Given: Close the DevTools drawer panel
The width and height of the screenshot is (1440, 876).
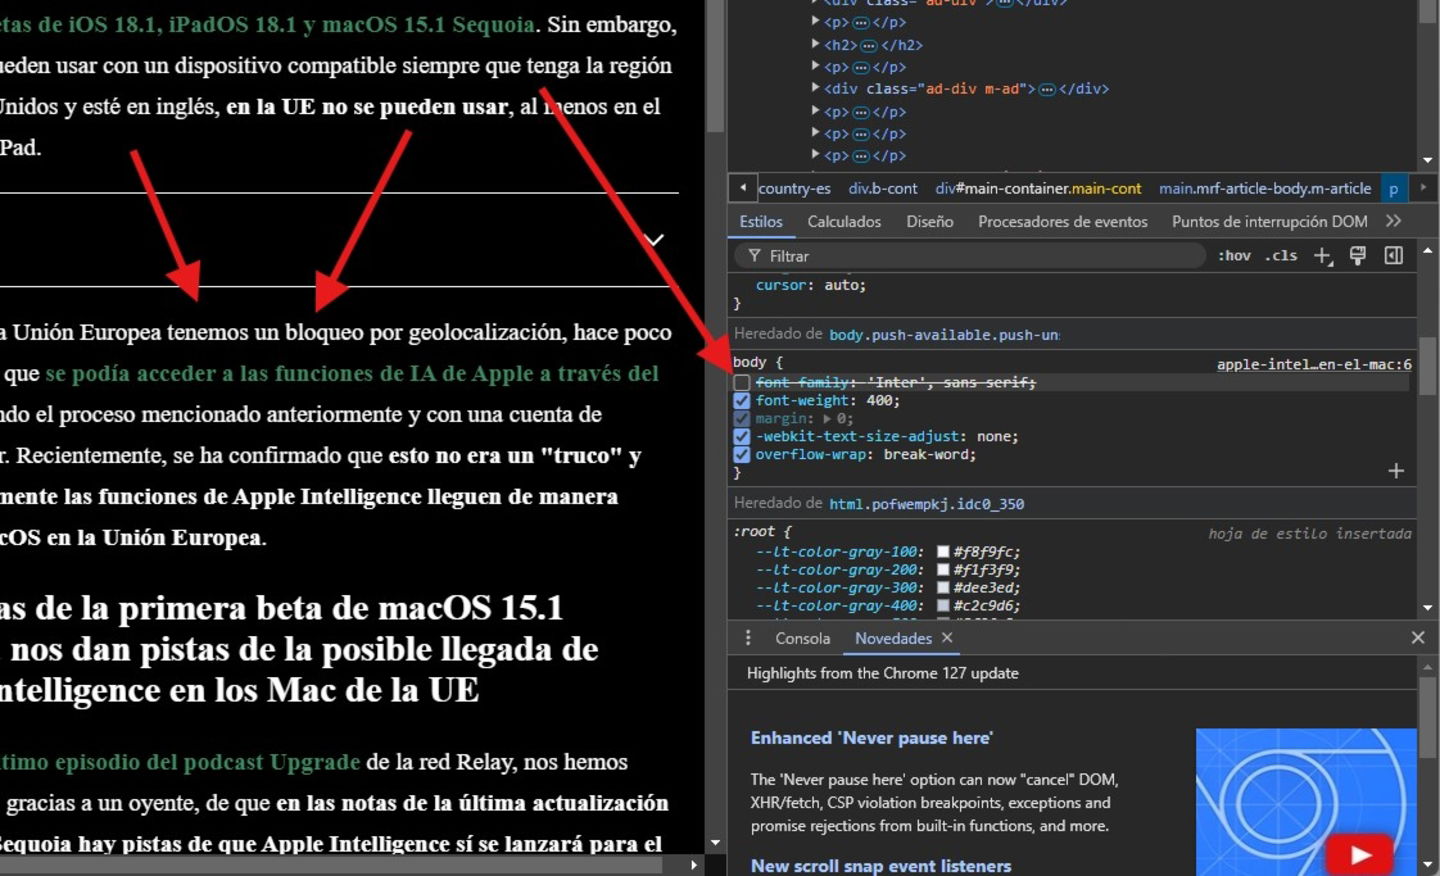Looking at the screenshot, I should 1418,638.
